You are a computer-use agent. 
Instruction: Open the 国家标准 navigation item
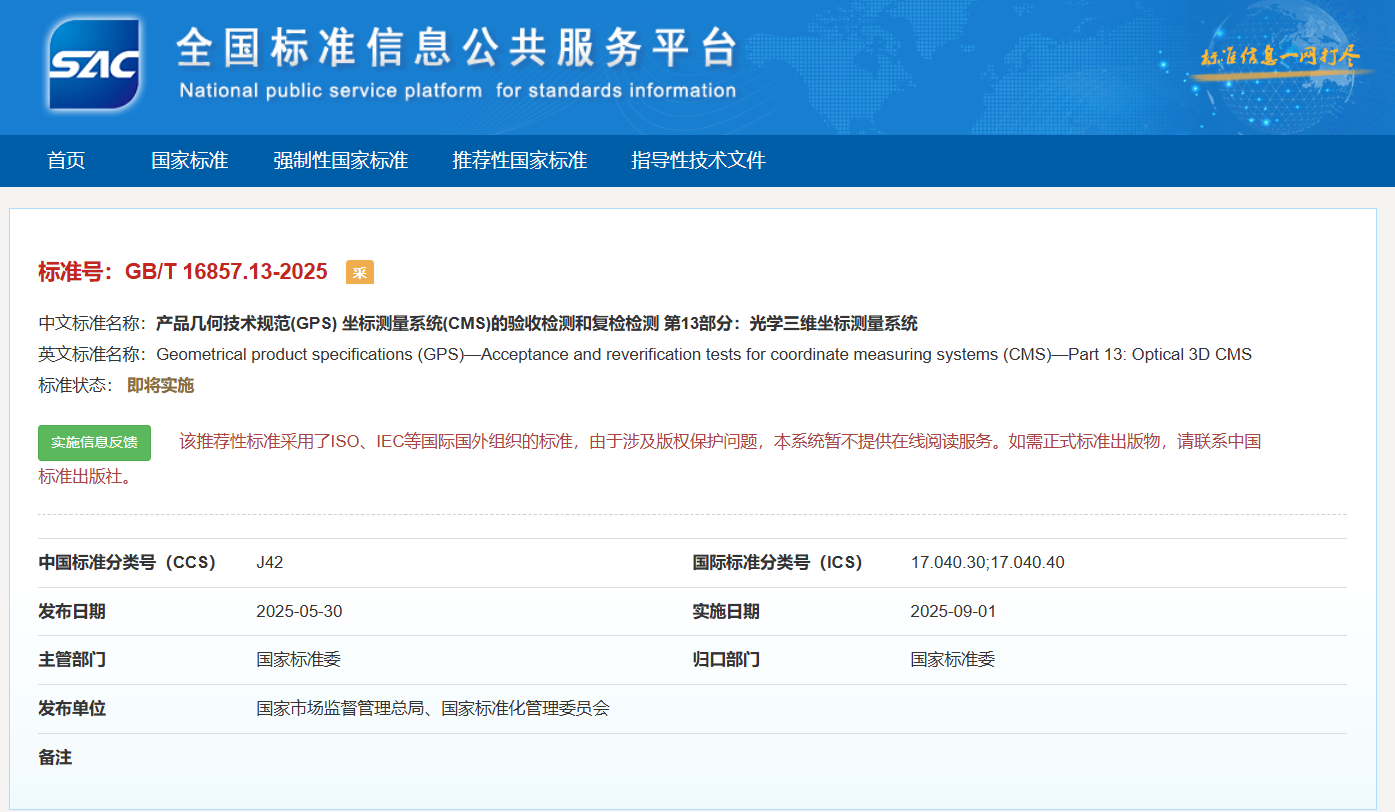coord(189,160)
